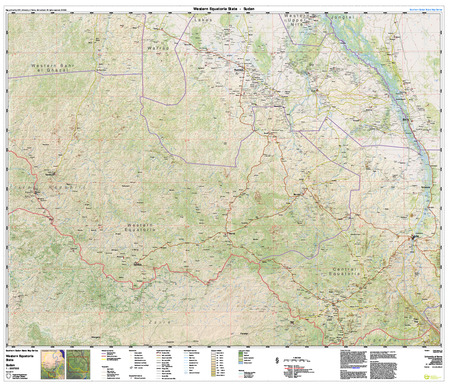Viewport: 450px width, 387px height.
Task: Click the blue series link top right
Action: (x=426, y=10)
